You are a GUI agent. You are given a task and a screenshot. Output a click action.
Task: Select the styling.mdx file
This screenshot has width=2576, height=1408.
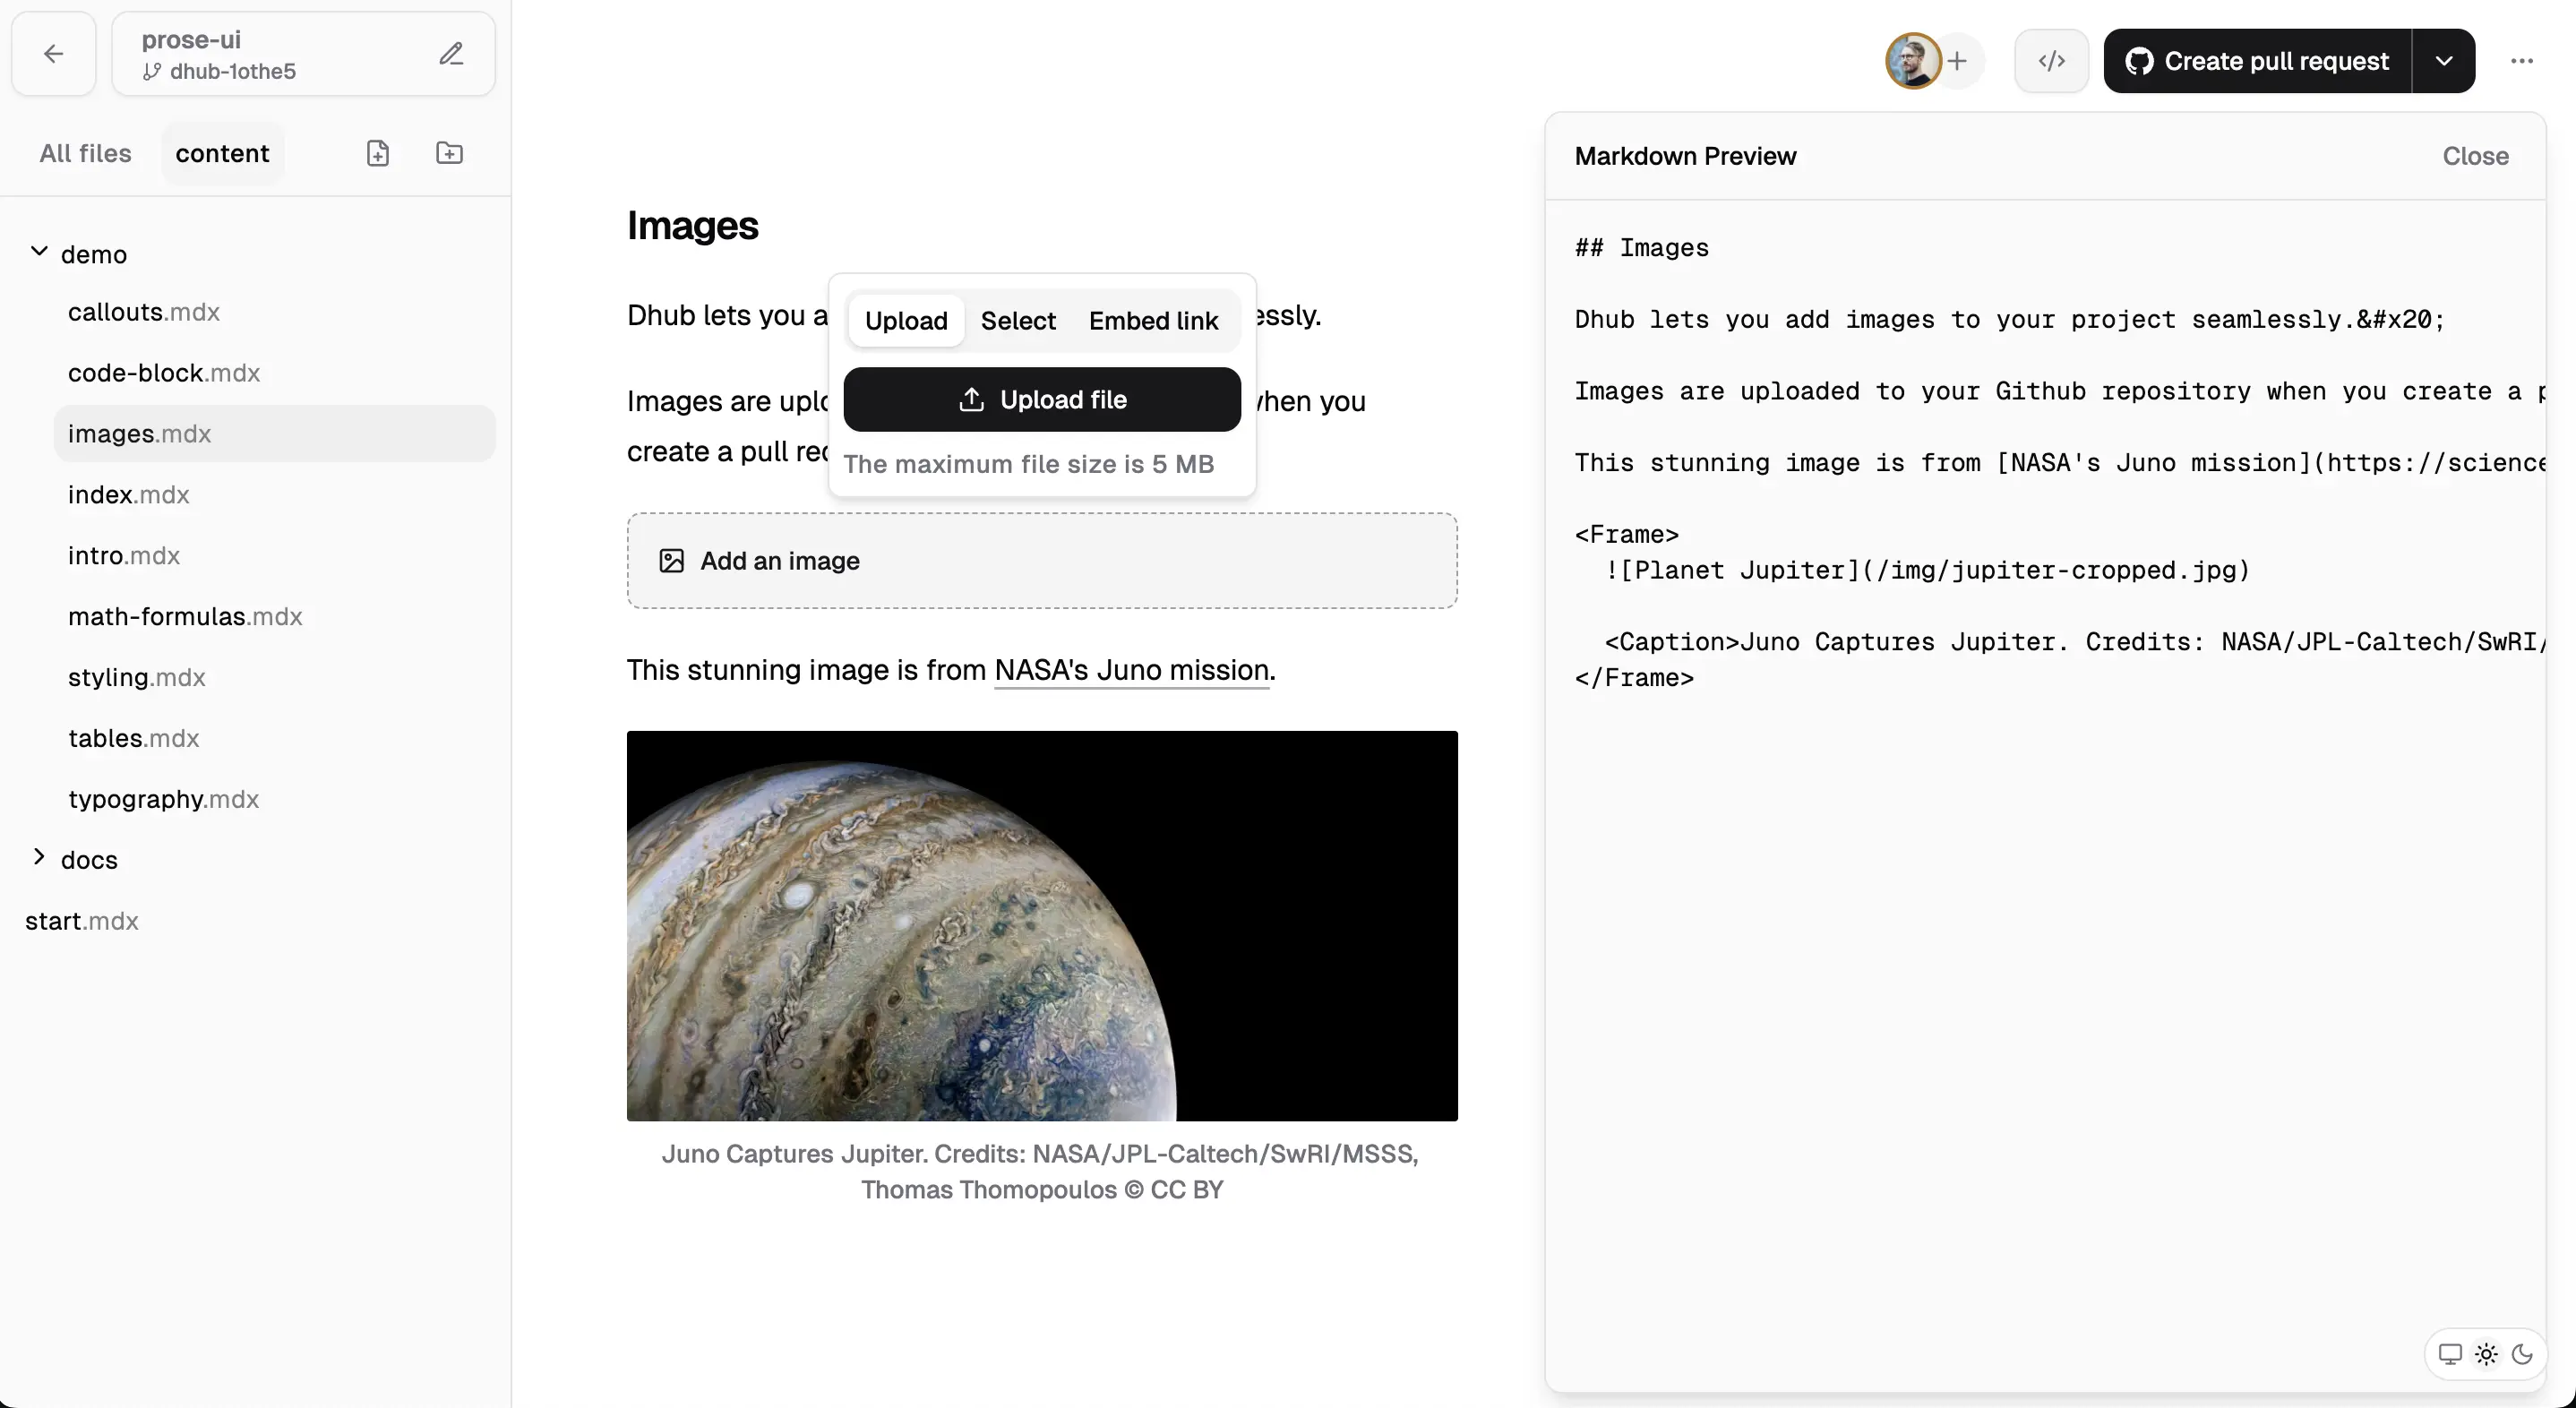137,677
